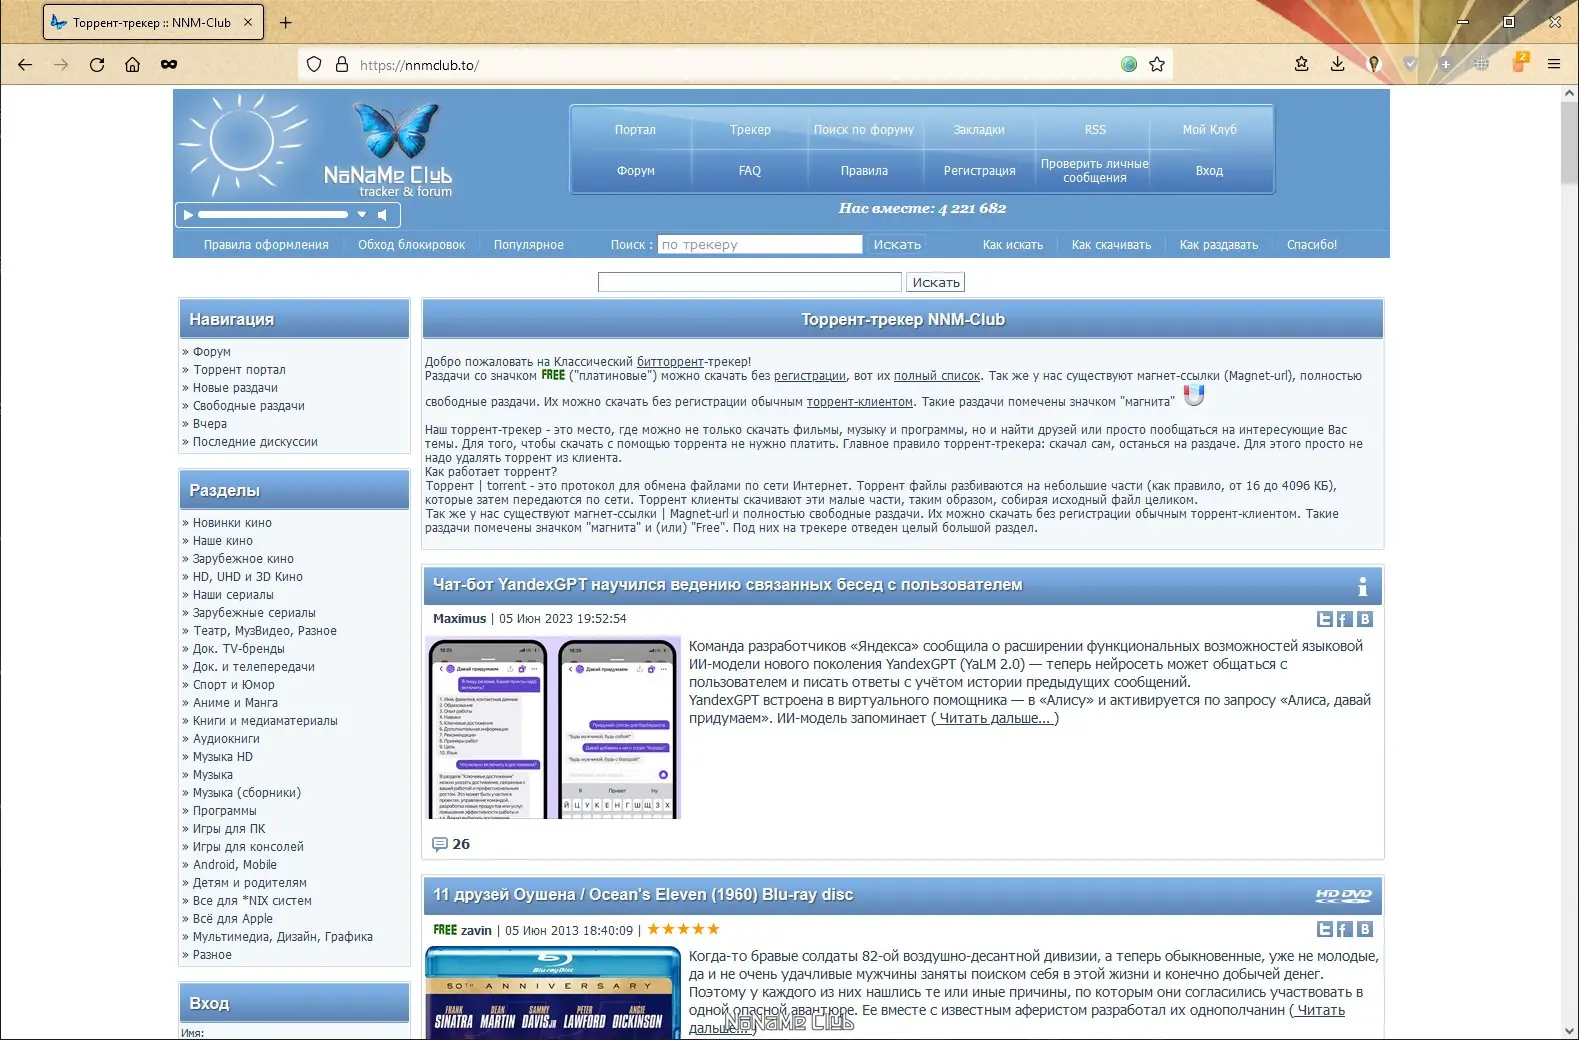Open Обход блокировок link

click(412, 245)
